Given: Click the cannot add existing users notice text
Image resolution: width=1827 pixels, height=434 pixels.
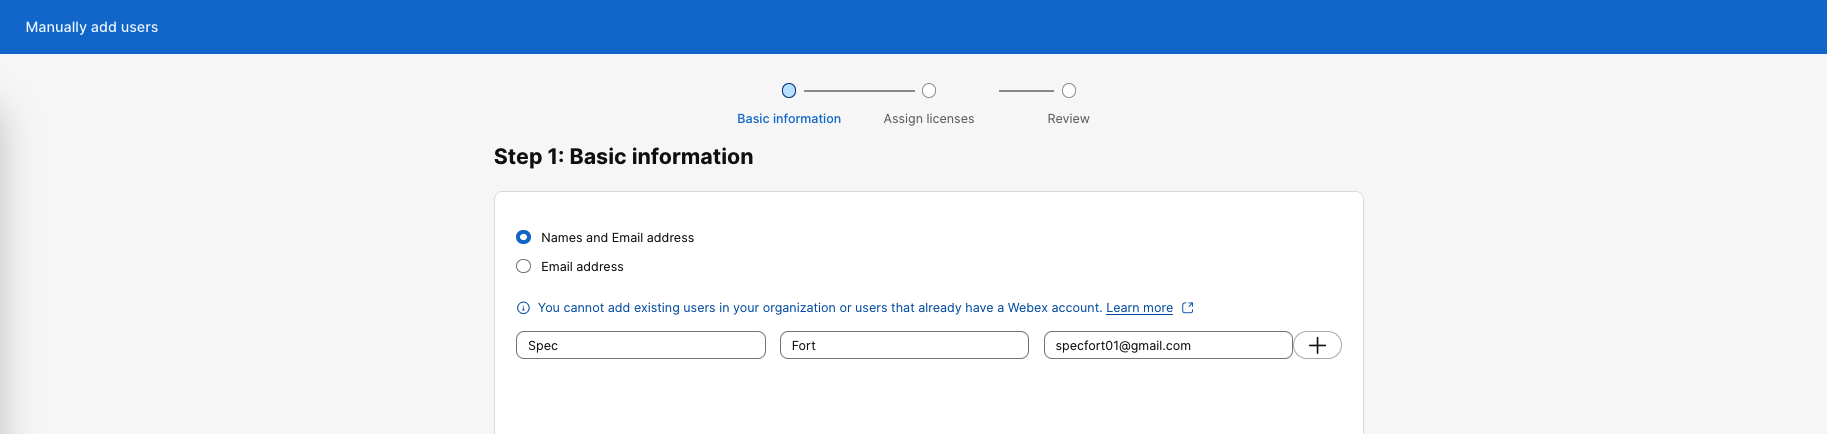Looking at the screenshot, I should pyautogui.click(x=819, y=308).
